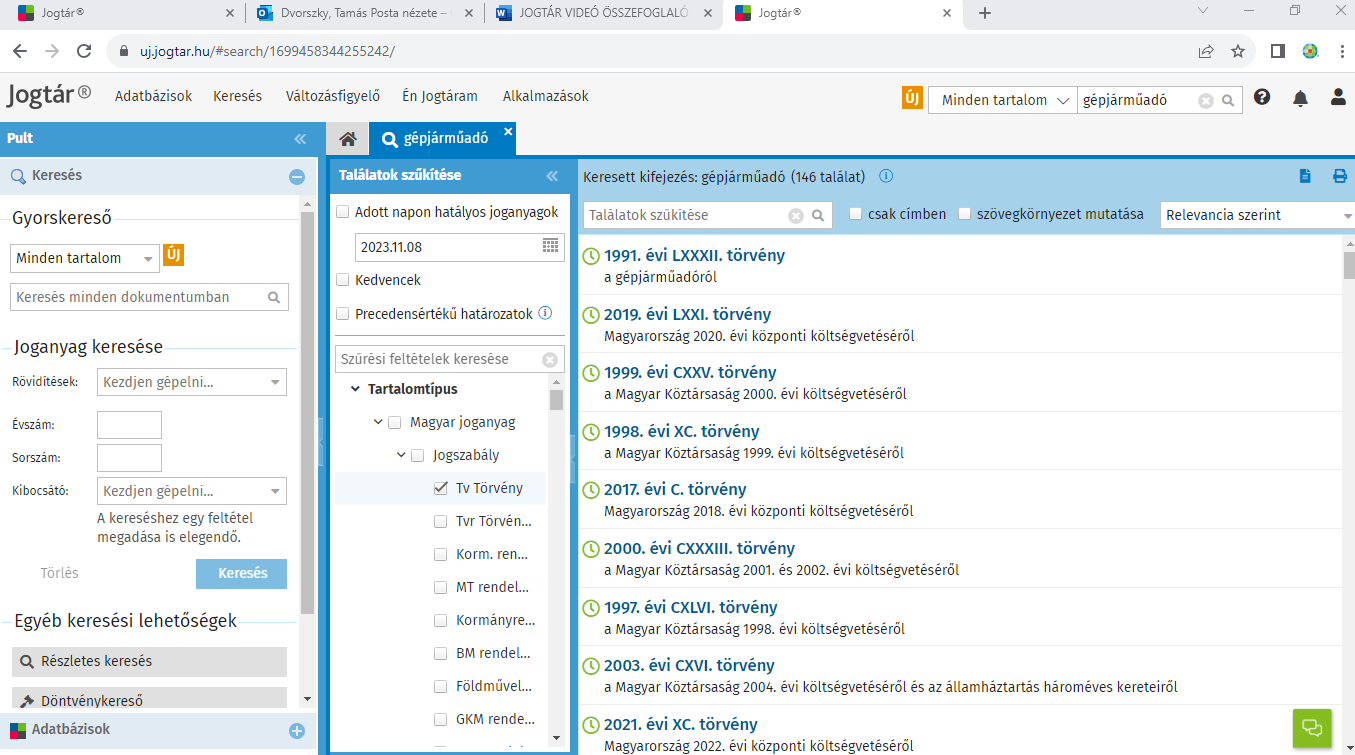Print the search results list
This screenshot has height=755, width=1355.
click(x=1340, y=176)
